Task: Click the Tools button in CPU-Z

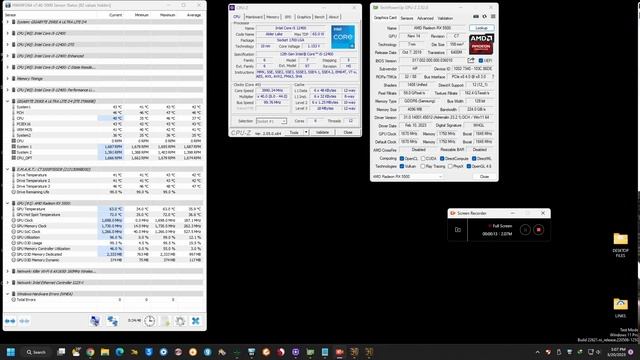Action: point(294,132)
